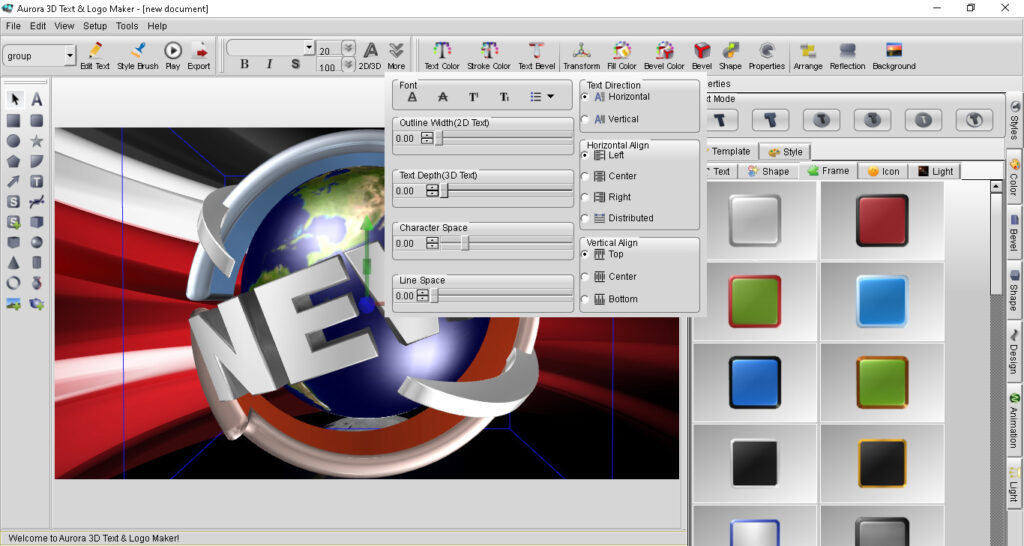This screenshot has width=1024, height=546.
Task: Open the Background tool
Action: (x=894, y=56)
